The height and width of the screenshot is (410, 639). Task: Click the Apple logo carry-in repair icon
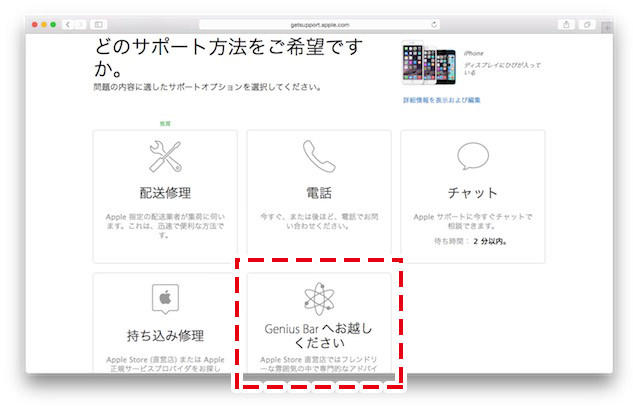click(165, 299)
